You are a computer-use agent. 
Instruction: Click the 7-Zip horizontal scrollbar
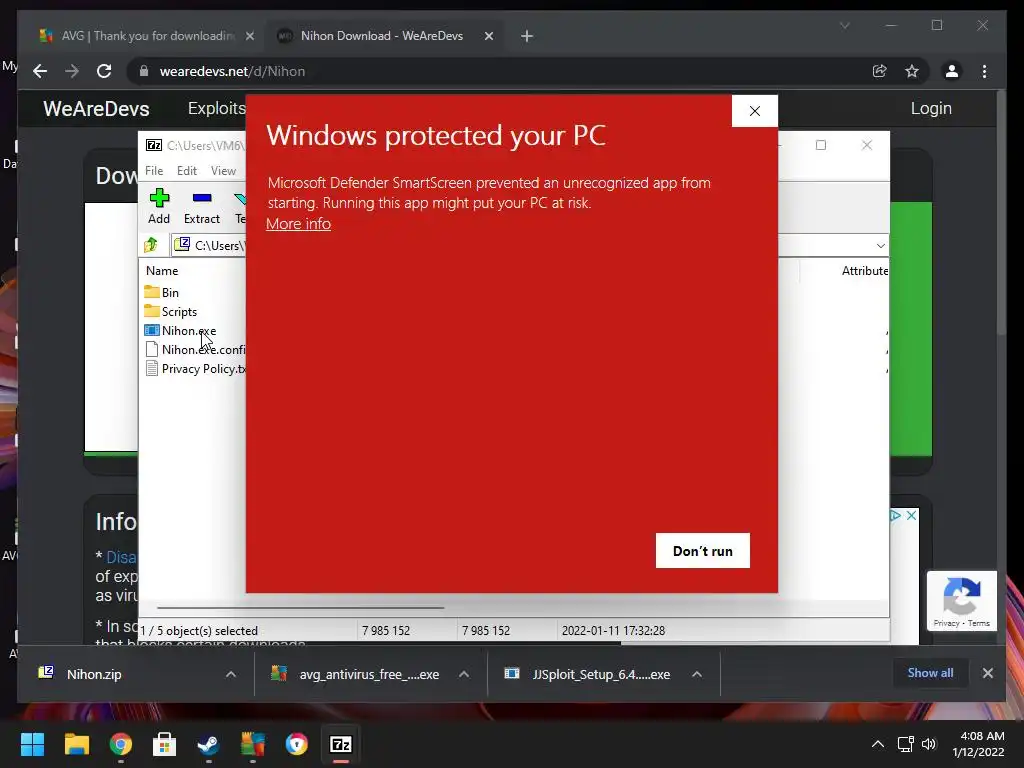click(300, 607)
